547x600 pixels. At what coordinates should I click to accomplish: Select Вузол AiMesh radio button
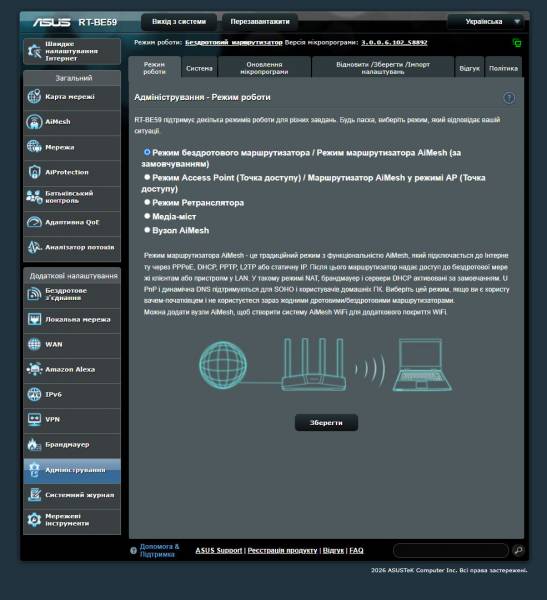click(147, 230)
